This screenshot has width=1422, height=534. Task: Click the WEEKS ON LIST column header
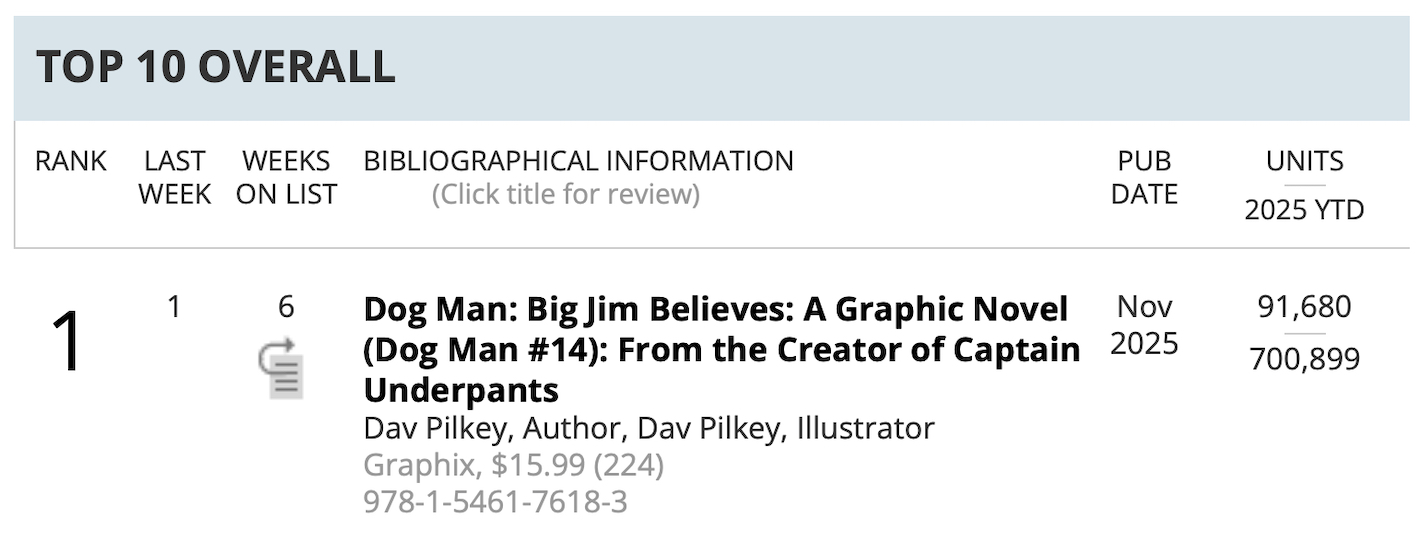point(286,177)
